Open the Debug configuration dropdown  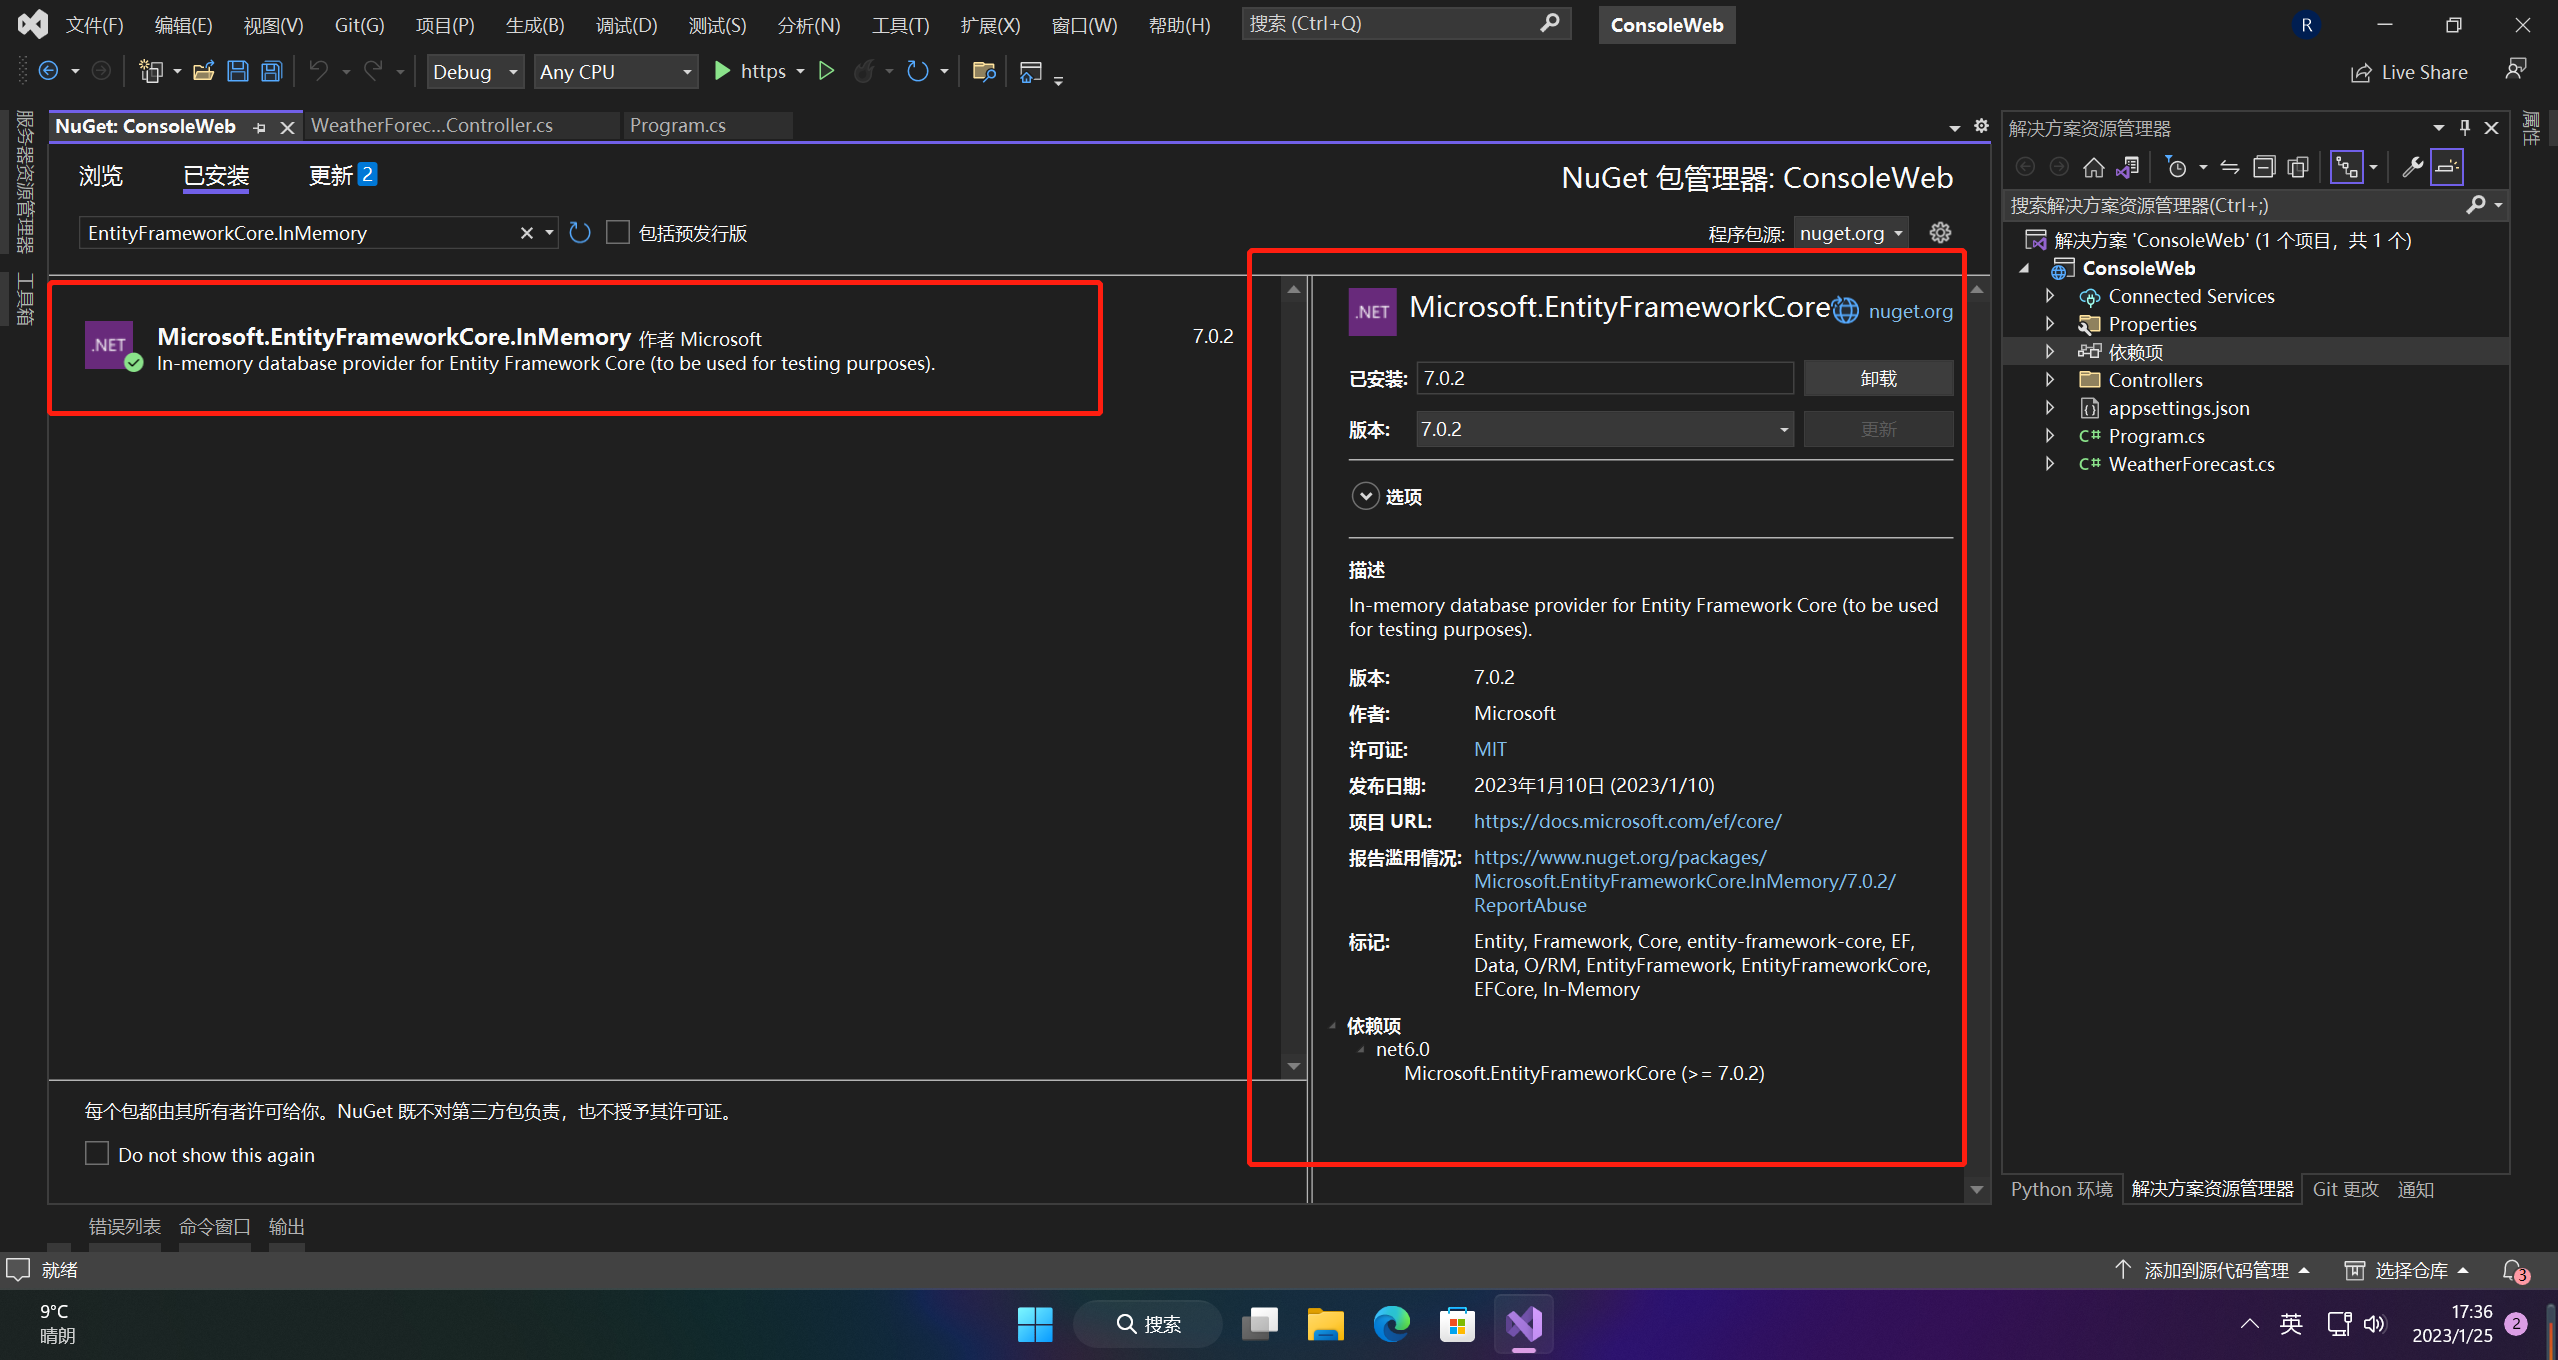(475, 72)
